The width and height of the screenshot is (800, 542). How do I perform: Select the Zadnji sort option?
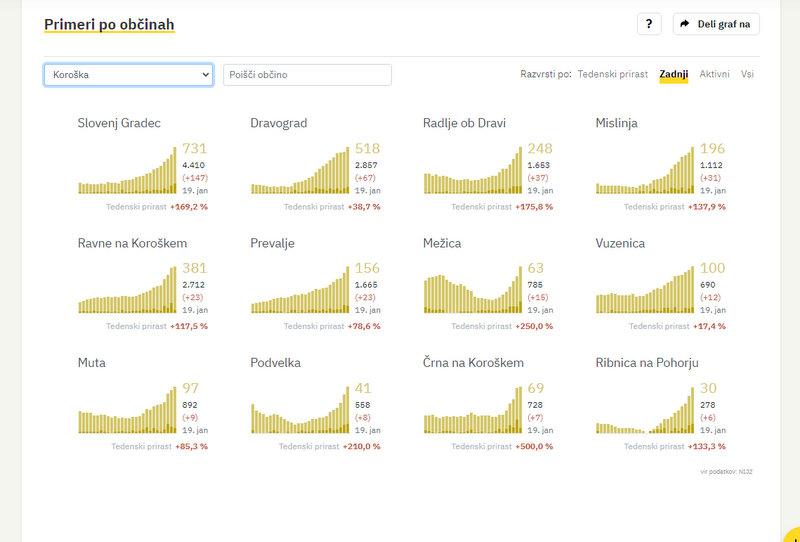coord(673,74)
